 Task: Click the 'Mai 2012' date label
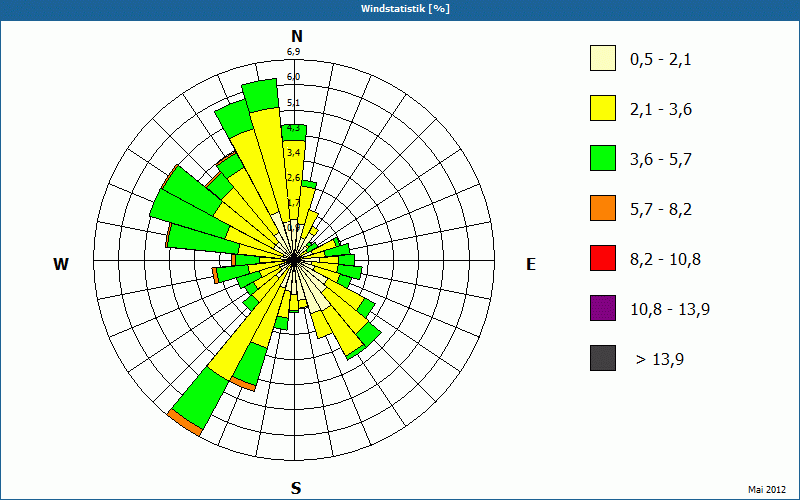[x=767, y=490]
